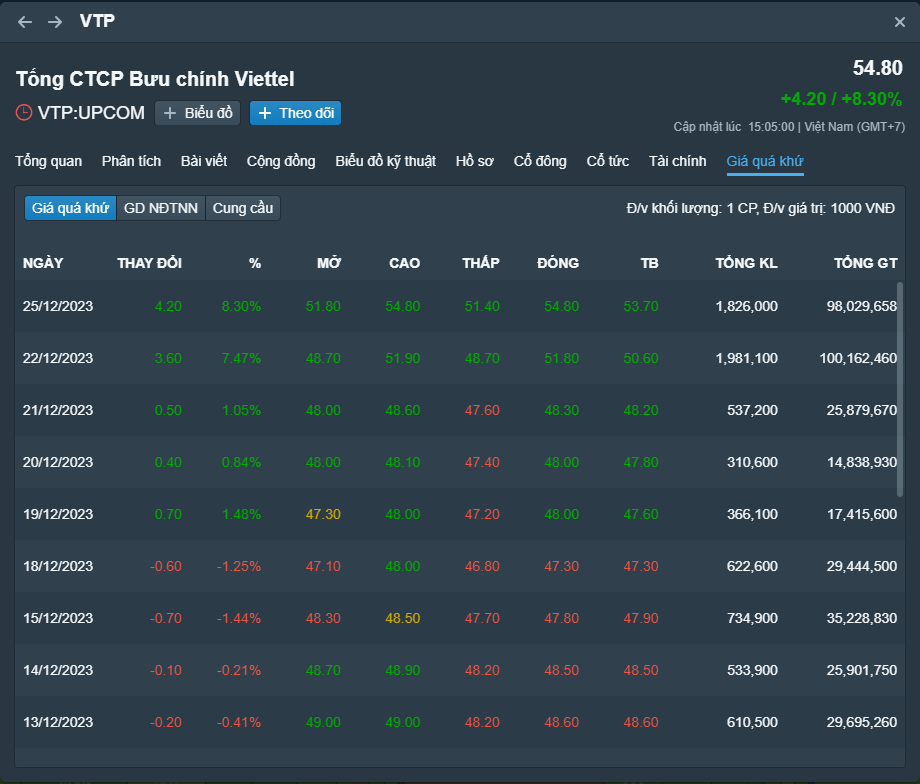This screenshot has width=920, height=784.
Task: View the Cổ tức tab
Action: [x=608, y=161]
